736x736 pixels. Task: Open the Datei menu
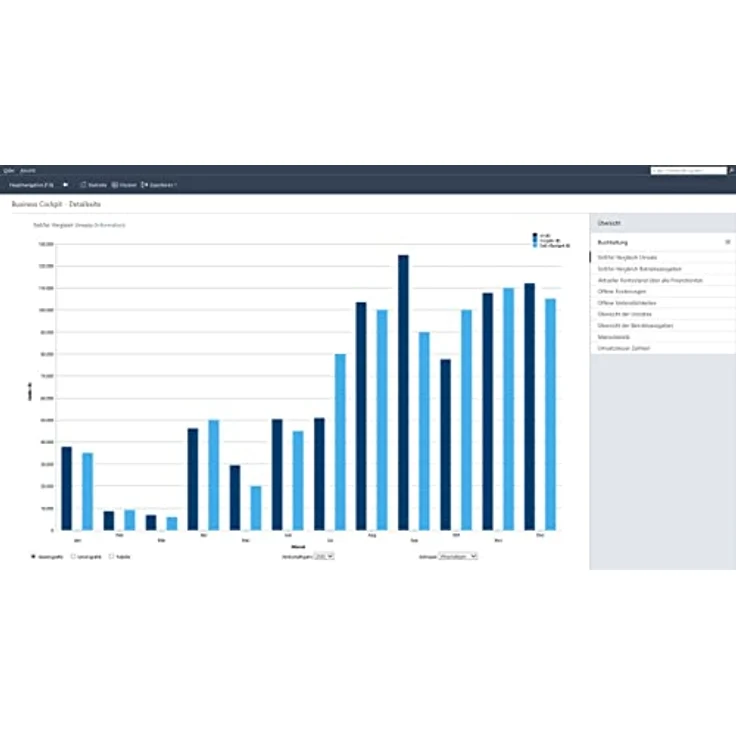point(9,171)
